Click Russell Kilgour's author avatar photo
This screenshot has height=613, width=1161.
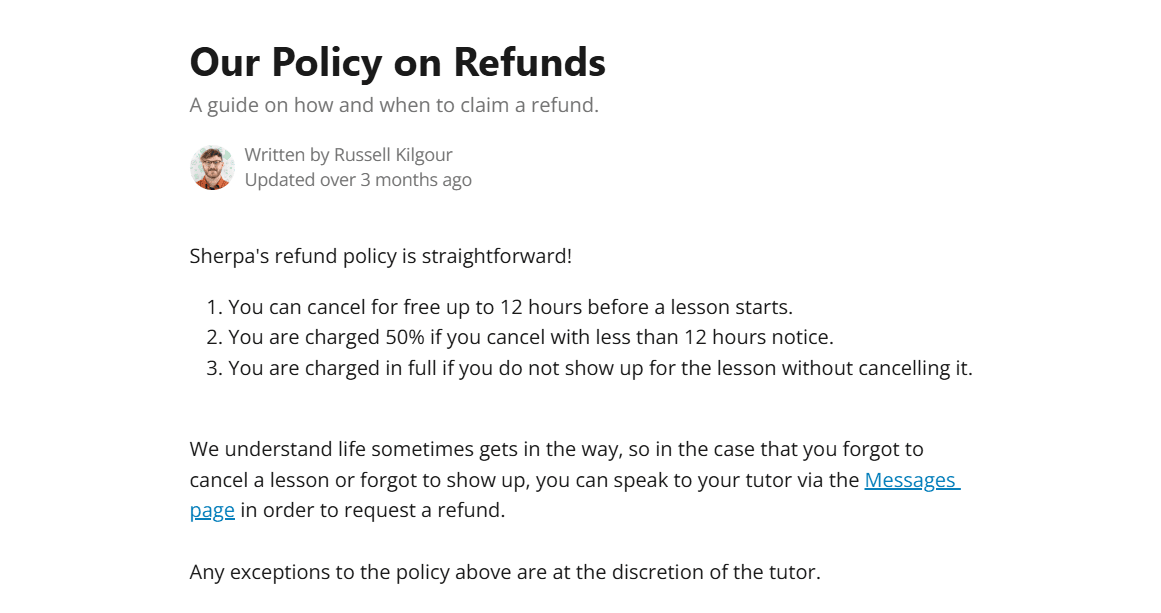point(212,167)
